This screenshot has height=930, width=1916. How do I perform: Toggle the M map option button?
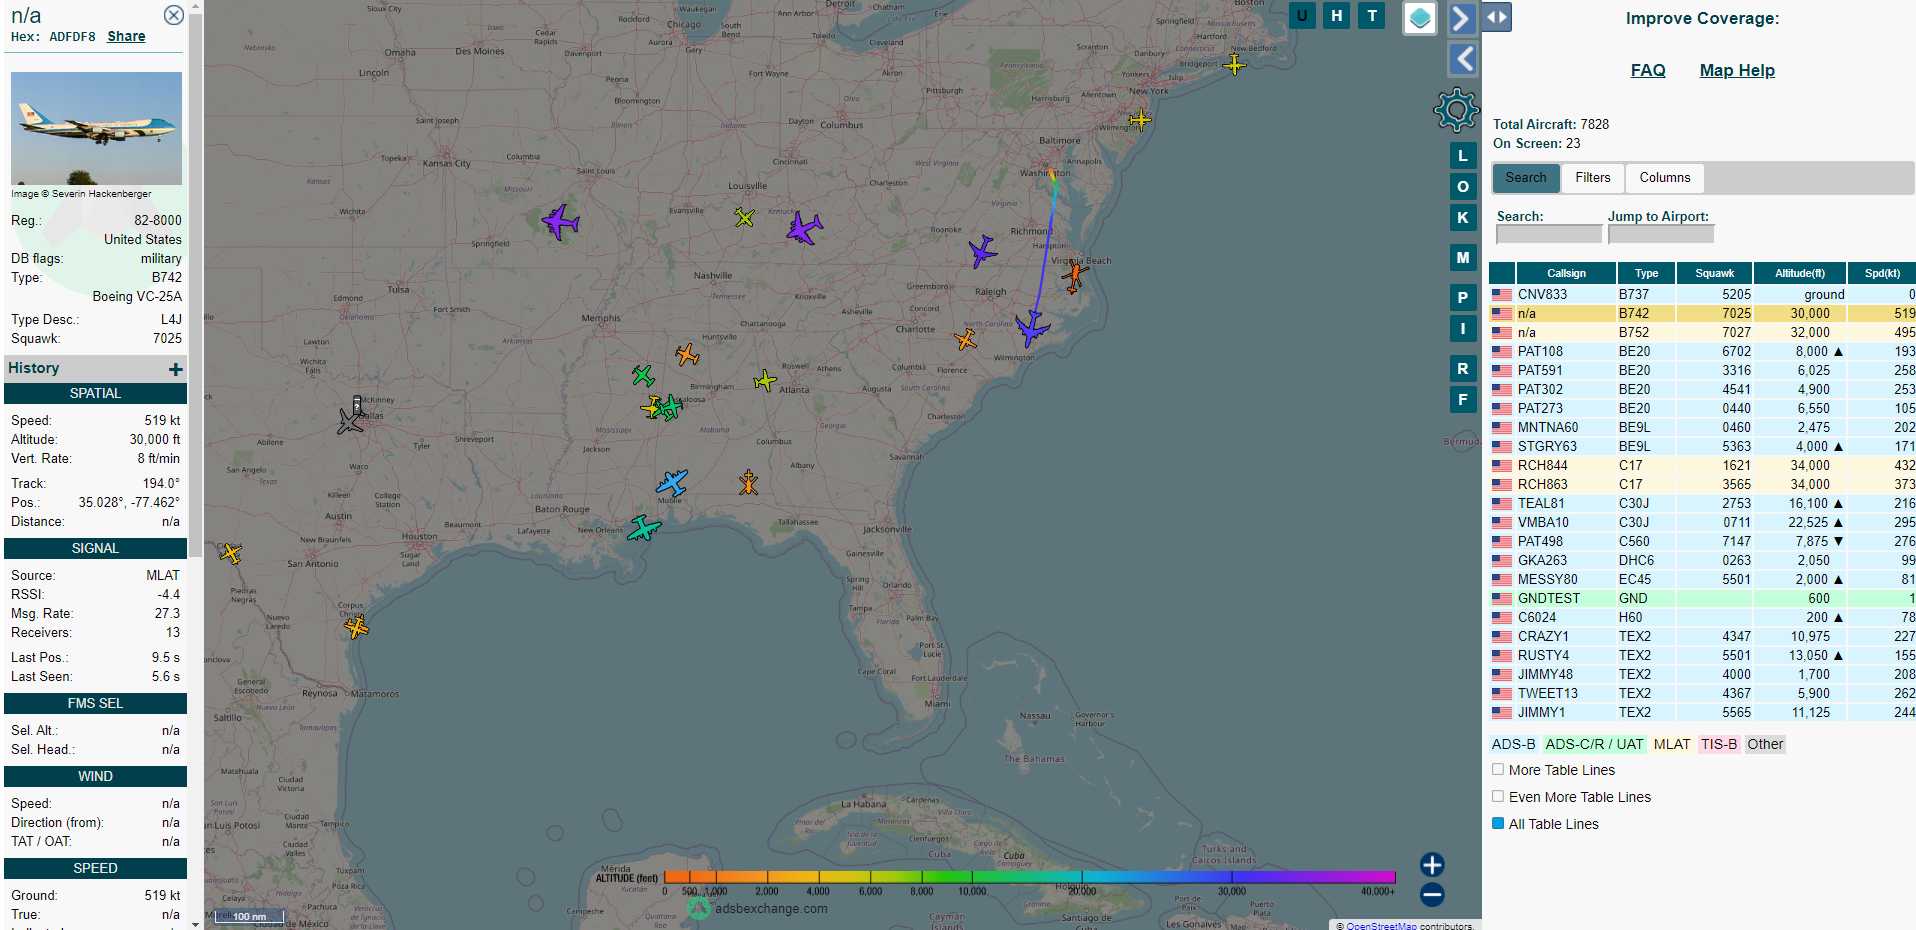point(1463,258)
